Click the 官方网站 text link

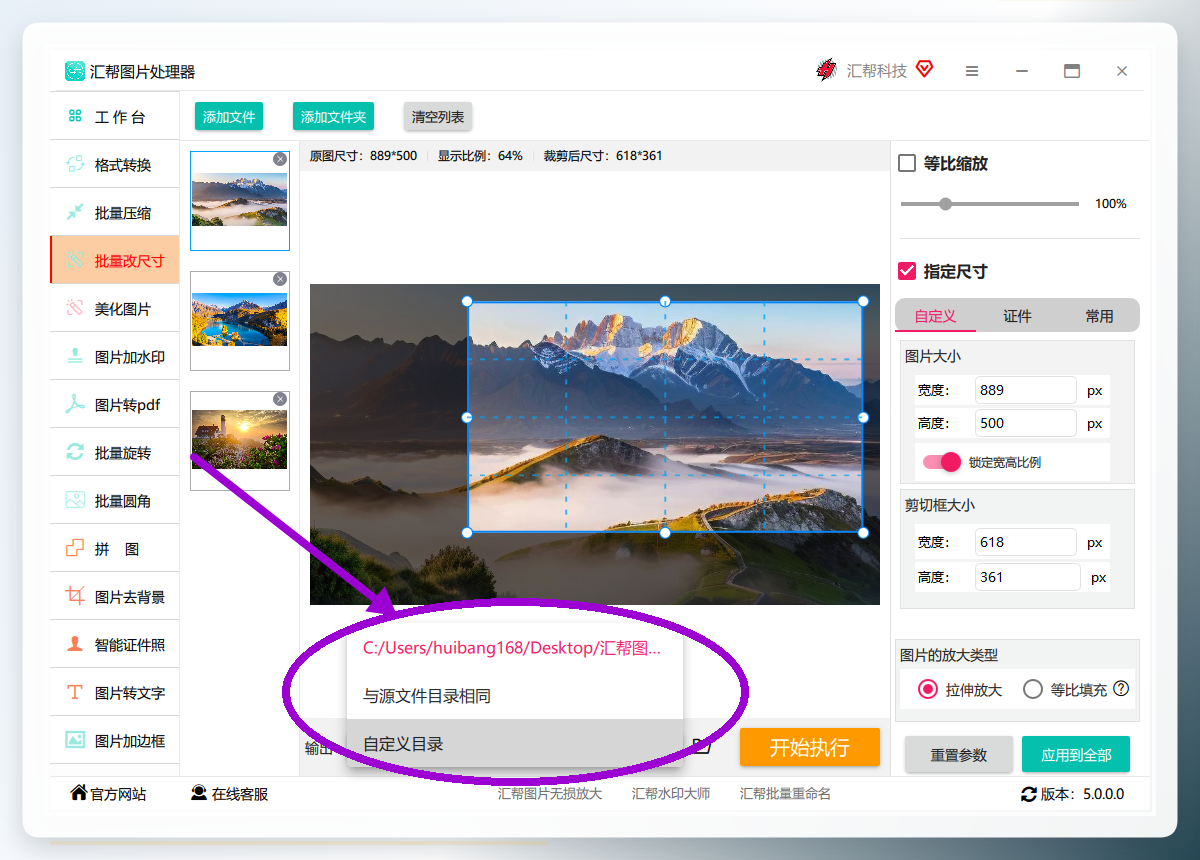point(118,794)
